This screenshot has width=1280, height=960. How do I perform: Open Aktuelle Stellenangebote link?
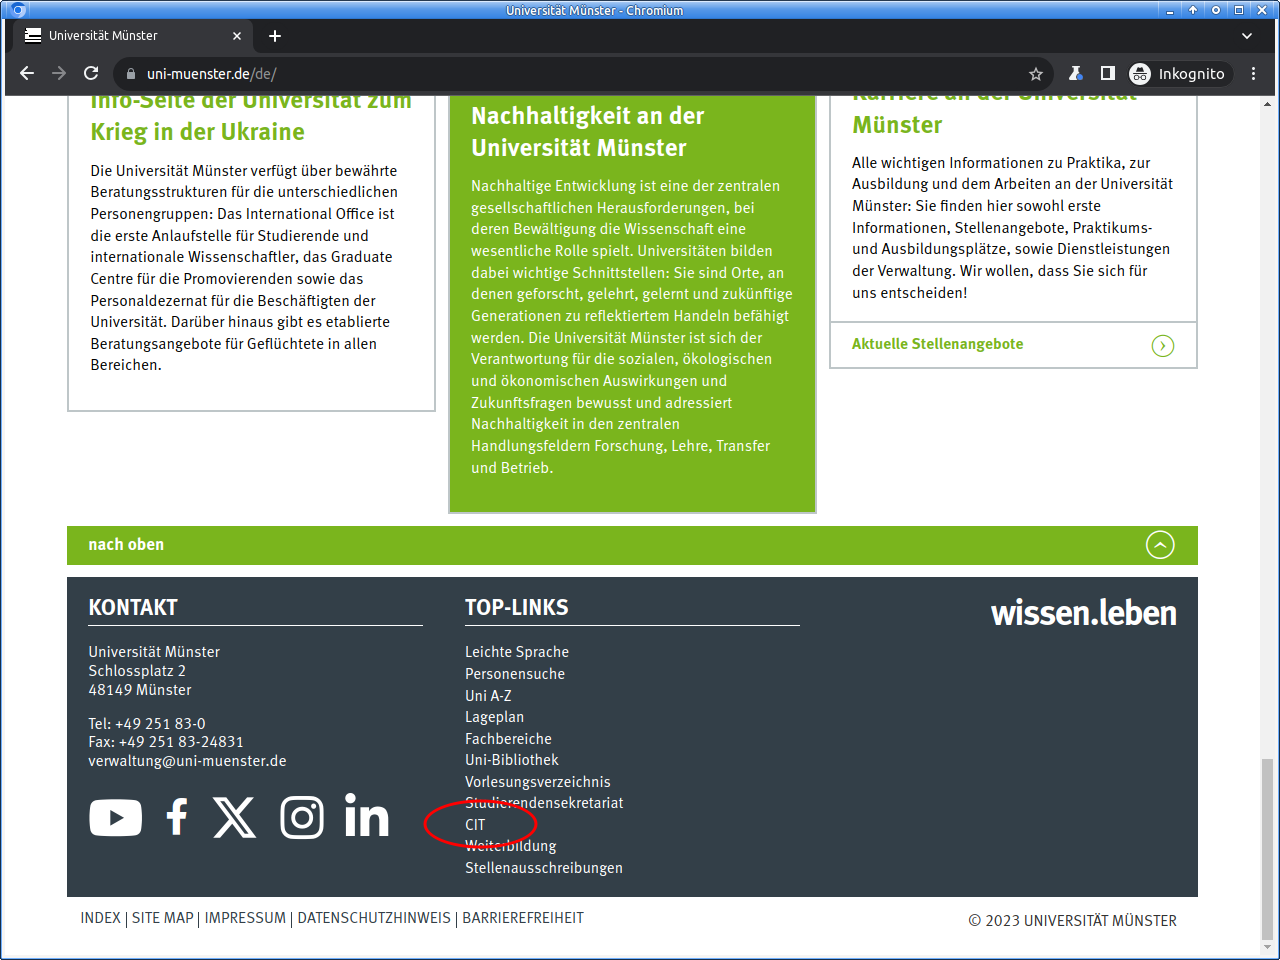pyautogui.click(x=937, y=344)
